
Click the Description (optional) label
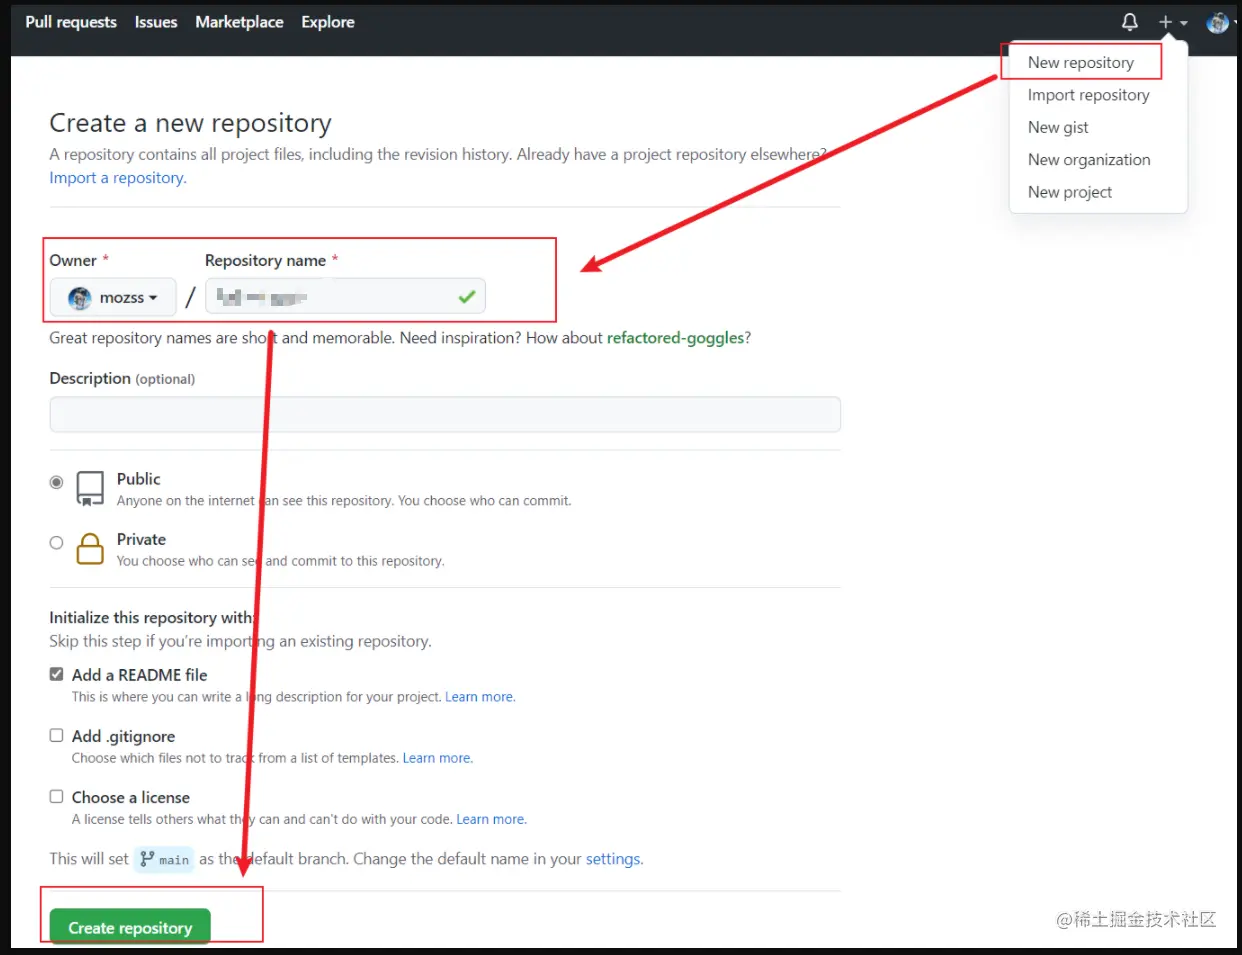122,378
